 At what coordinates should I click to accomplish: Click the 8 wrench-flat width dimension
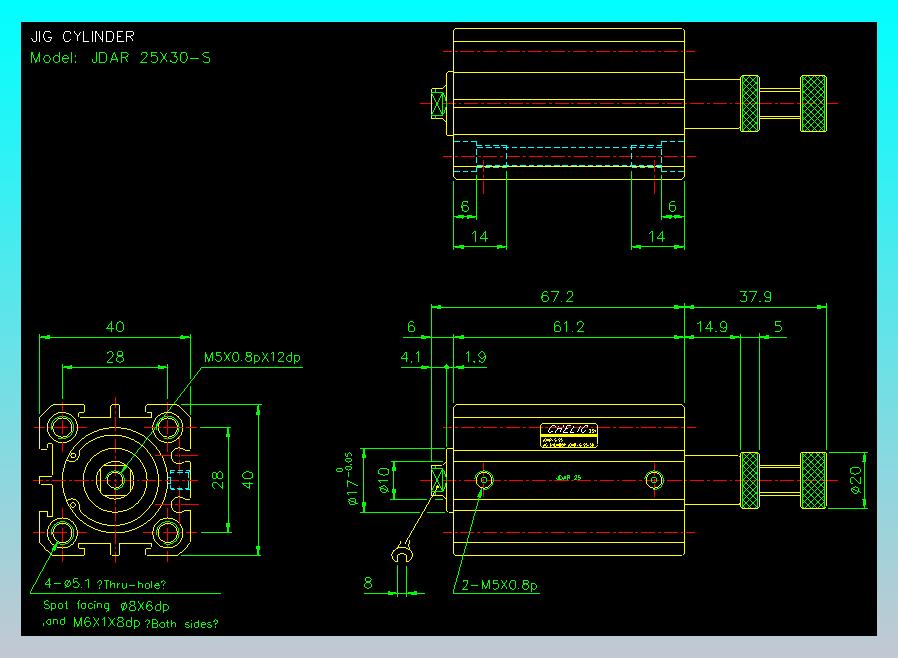pos(368,584)
